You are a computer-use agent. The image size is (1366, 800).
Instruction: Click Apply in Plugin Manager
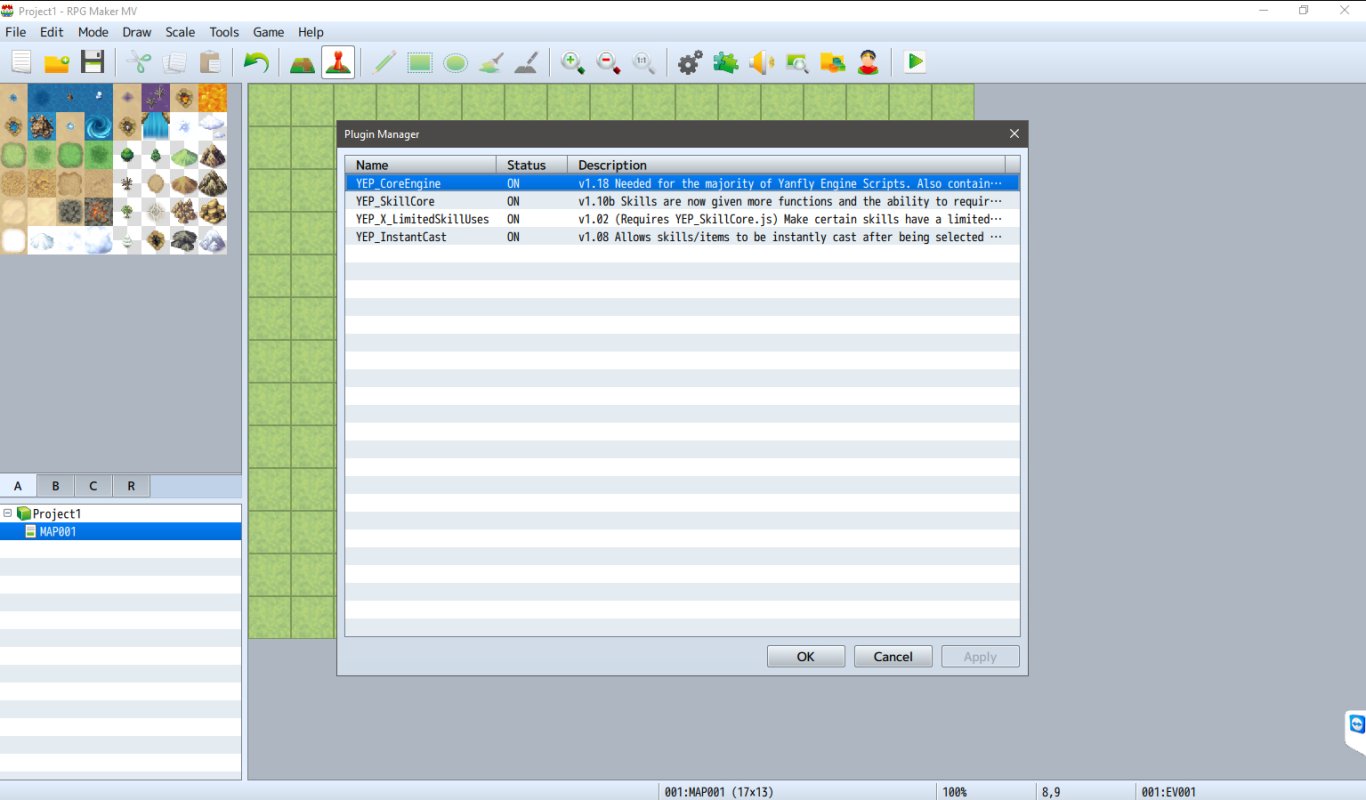980,657
